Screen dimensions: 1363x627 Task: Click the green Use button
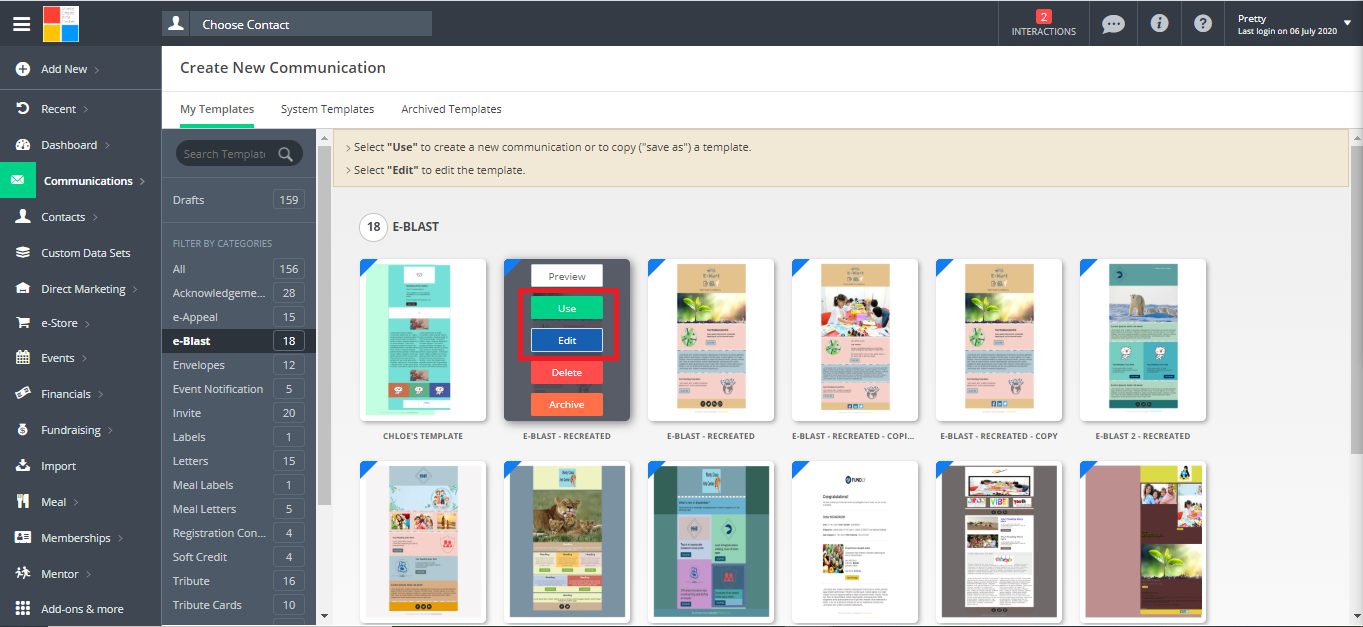click(x=566, y=308)
